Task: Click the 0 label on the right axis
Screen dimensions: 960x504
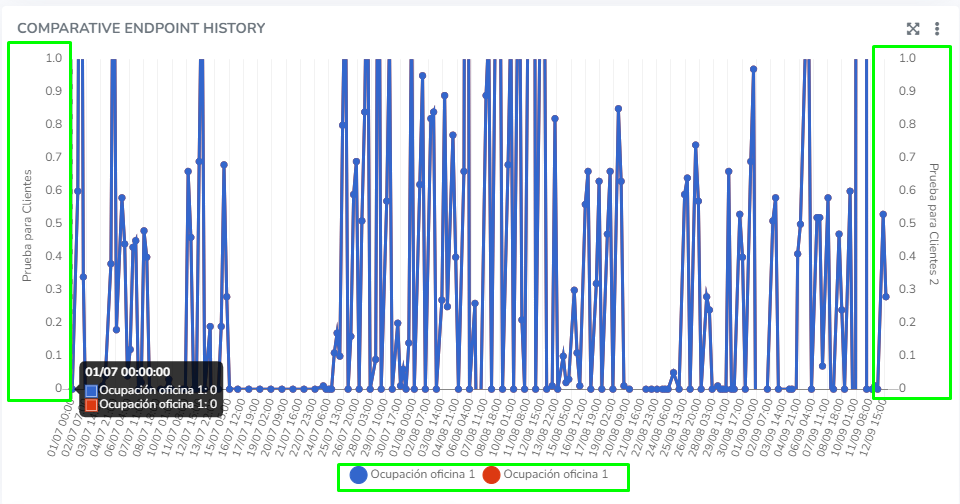Action: click(x=902, y=388)
